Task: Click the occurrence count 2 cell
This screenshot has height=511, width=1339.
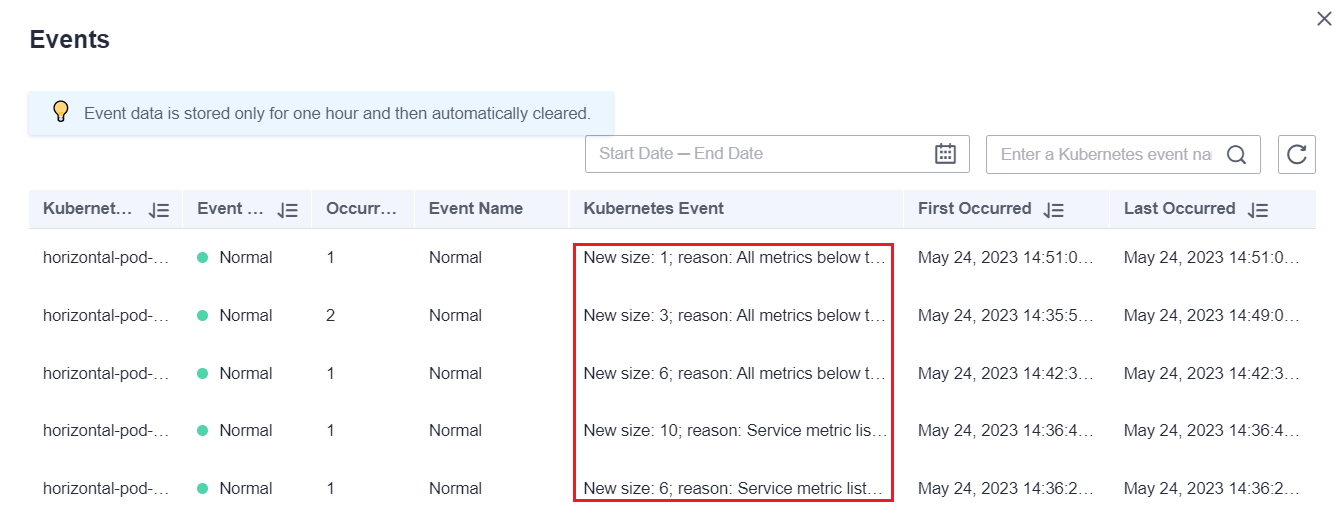Action: pyautogui.click(x=331, y=316)
